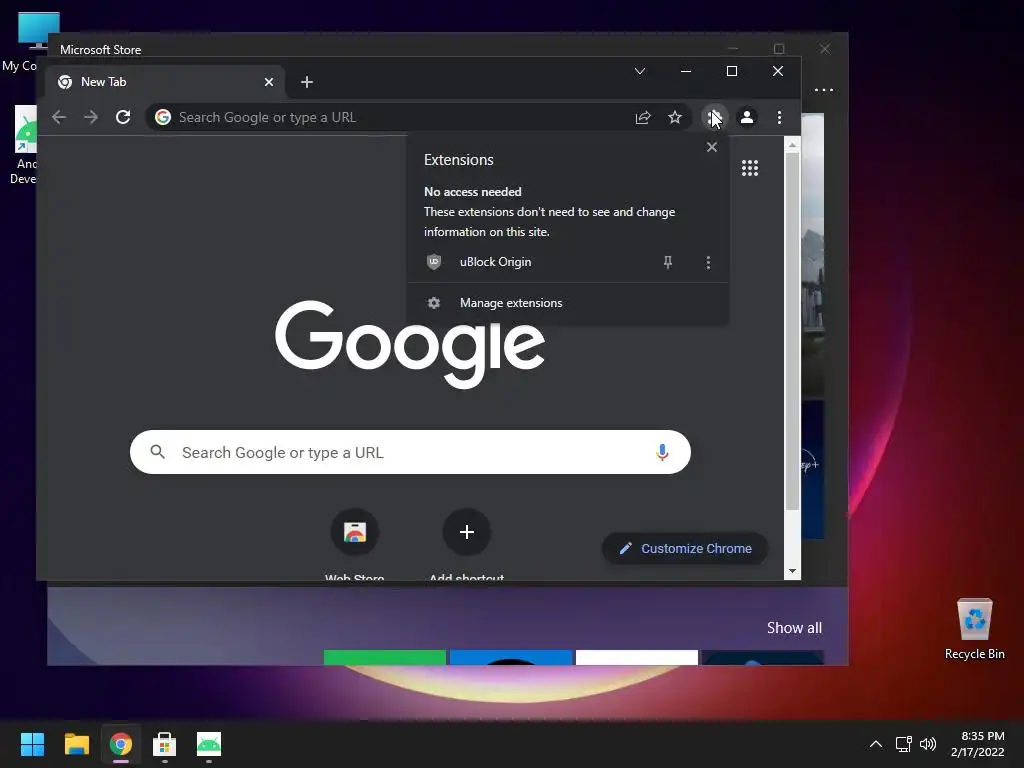Screen dimensions: 1024x768
Task: Click the Manage extensions gear icon
Action: pos(434,303)
